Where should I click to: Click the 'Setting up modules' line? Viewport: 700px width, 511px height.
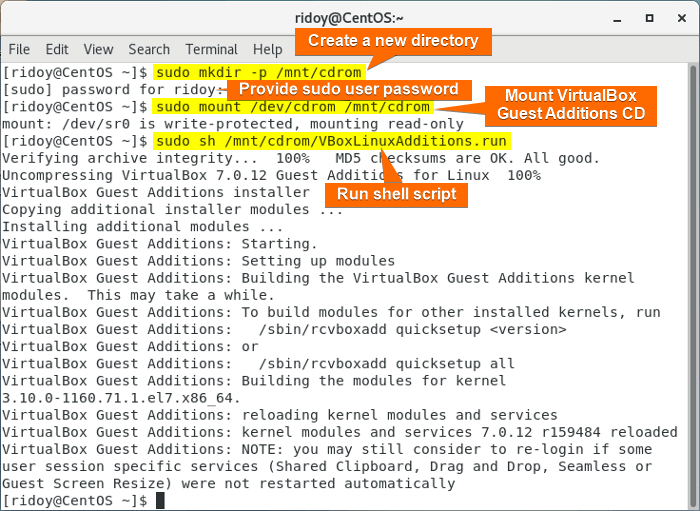199,261
